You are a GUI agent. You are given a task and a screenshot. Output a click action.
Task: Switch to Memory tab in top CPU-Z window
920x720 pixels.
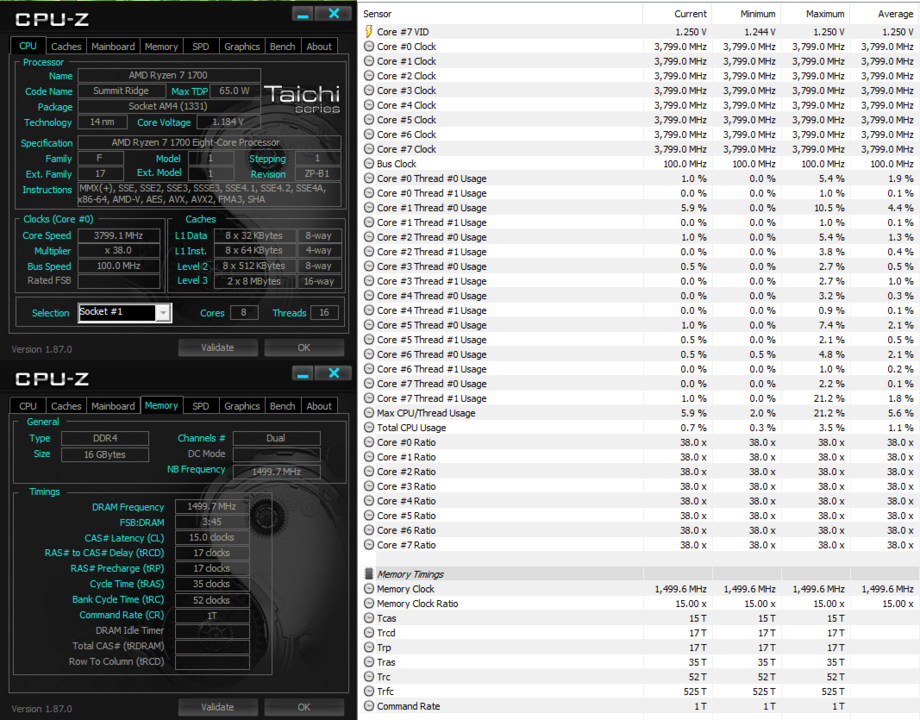point(161,46)
